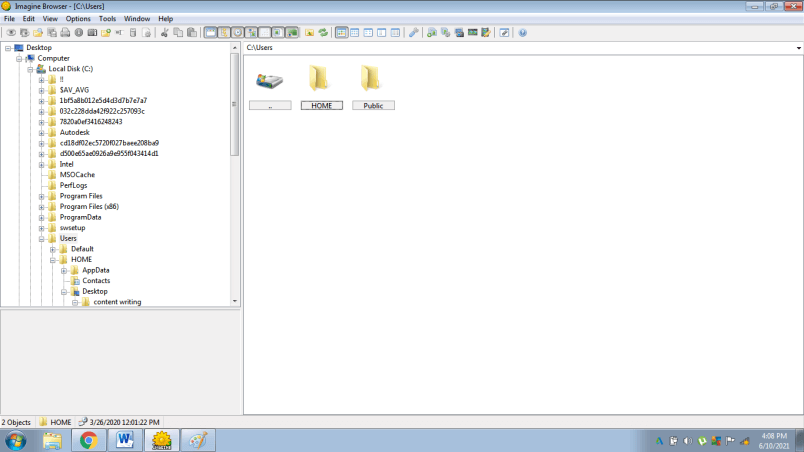804x452 pixels.
Task: Open Google Chrome from the taskbar
Action: (88, 440)
